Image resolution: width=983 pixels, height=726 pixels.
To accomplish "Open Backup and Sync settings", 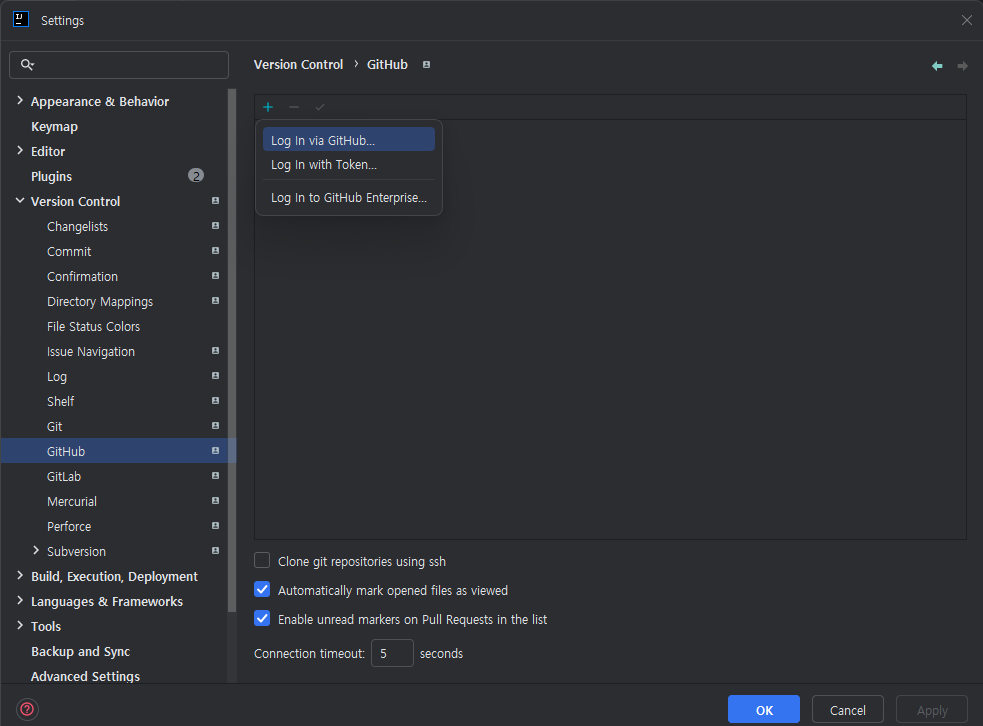I will tap(80, 651).
